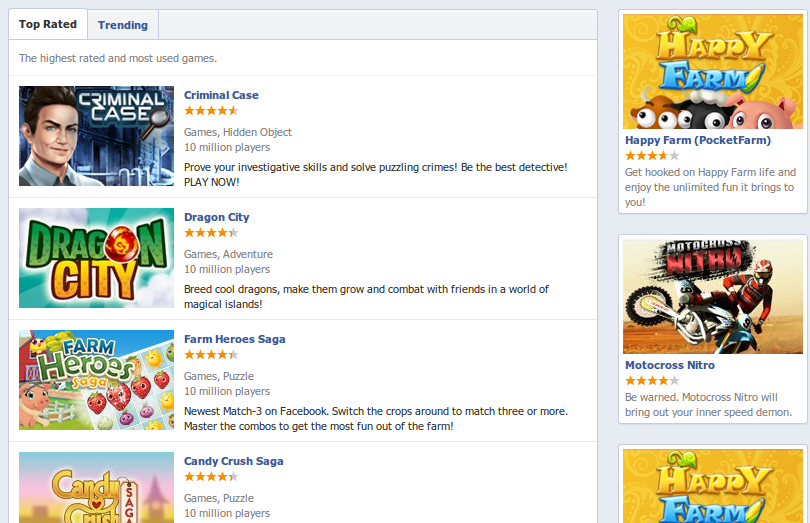Click the Dragon City star rating
Viewport: 810px width, 523px height.
pos(211,233)
